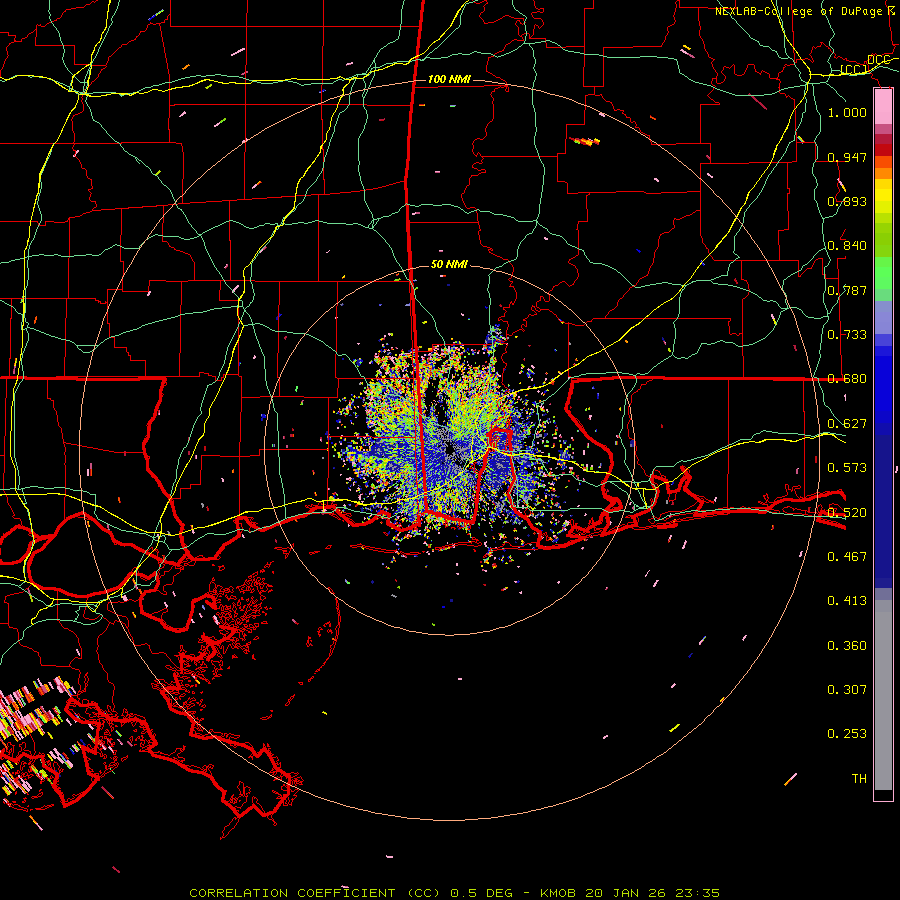Click the "TH" threshold label on the scale
900x900 pixels.
pyautogui.click(x=859, y=779)
